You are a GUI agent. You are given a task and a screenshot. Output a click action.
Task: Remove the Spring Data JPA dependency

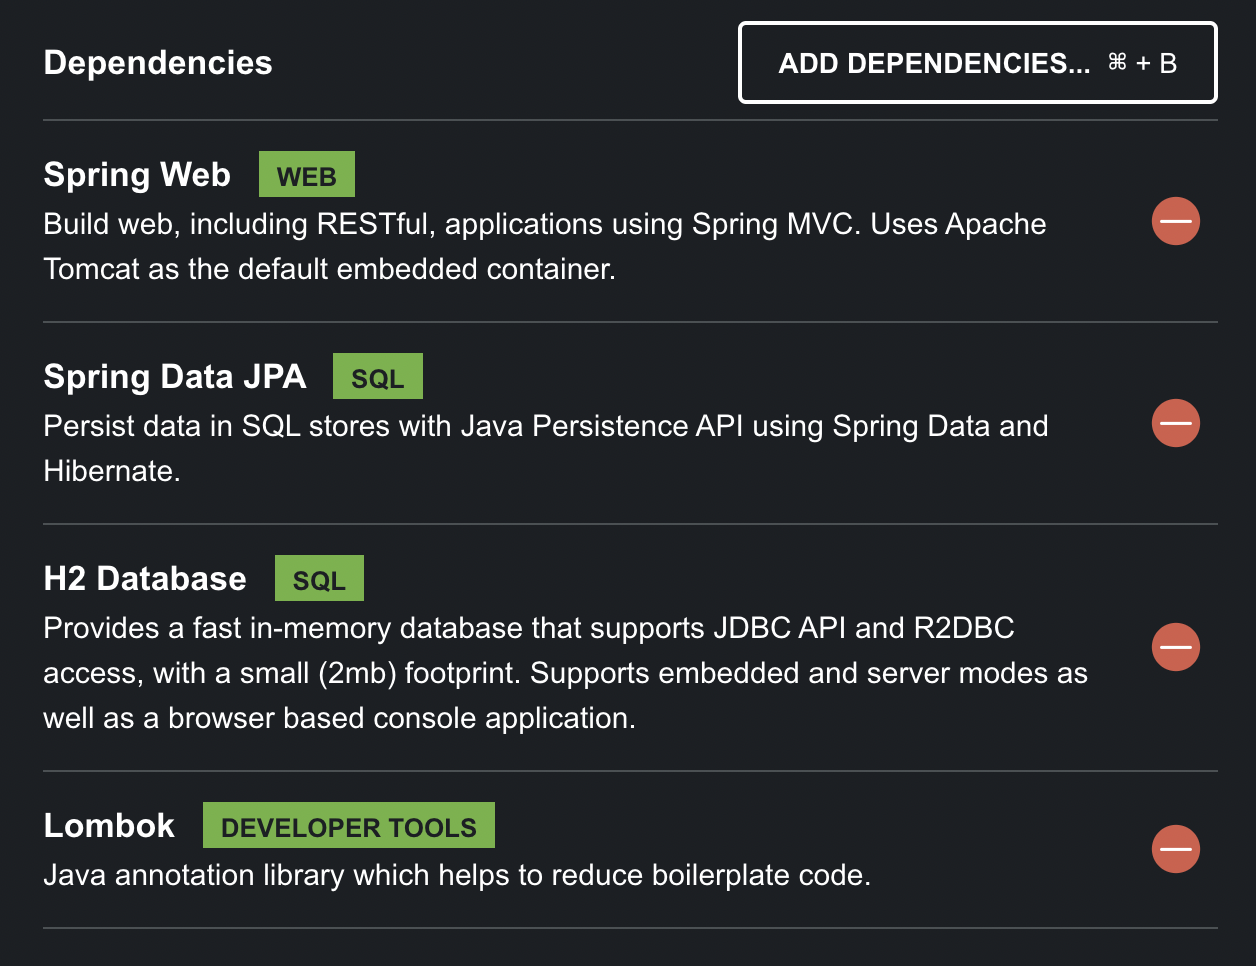[1176, 423]
